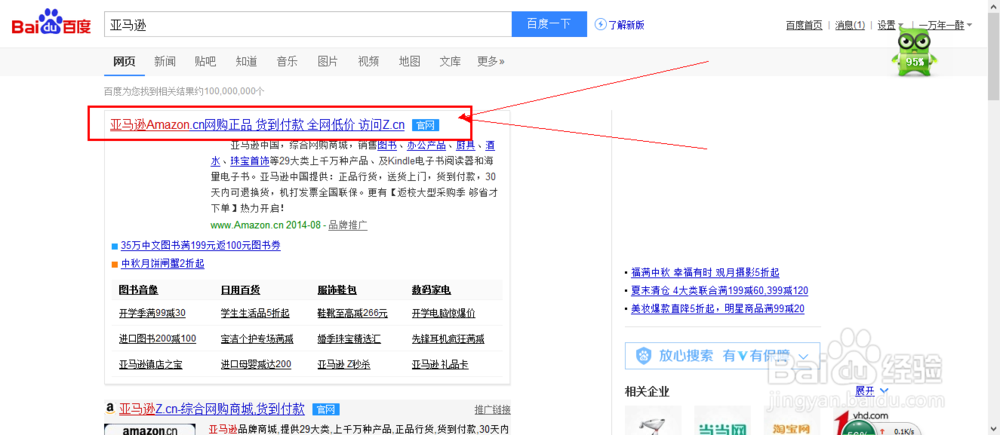Image resolution: width=1000 pixels, height=435 pixels.
Task: Open the 图书音像 category heading
Action: pyautogui.click(x=138, y=290)
